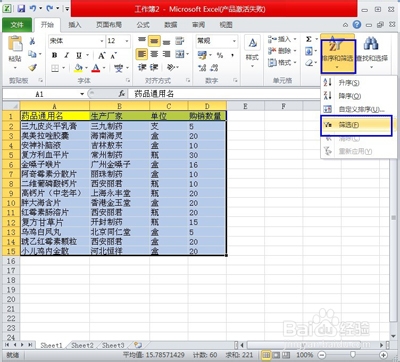The image size is (400, 362).
Task: Toggle Italic formatting
Action: (x=66, y=55)
